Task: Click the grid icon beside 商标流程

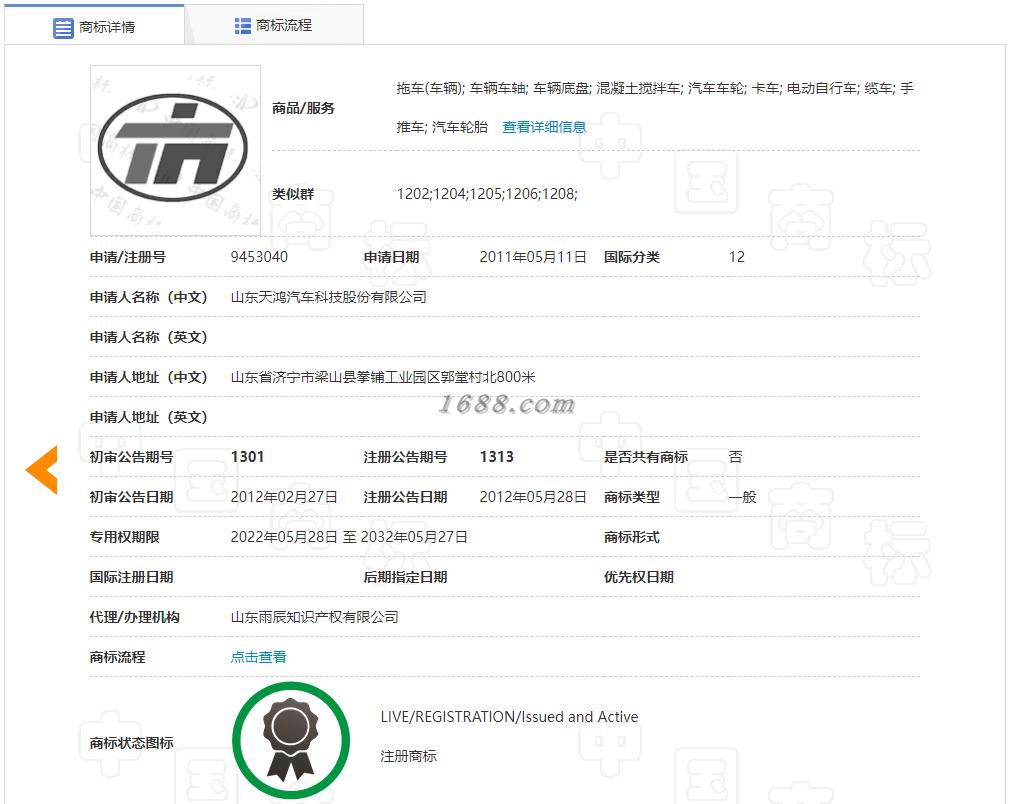Action: pos(242,26)
